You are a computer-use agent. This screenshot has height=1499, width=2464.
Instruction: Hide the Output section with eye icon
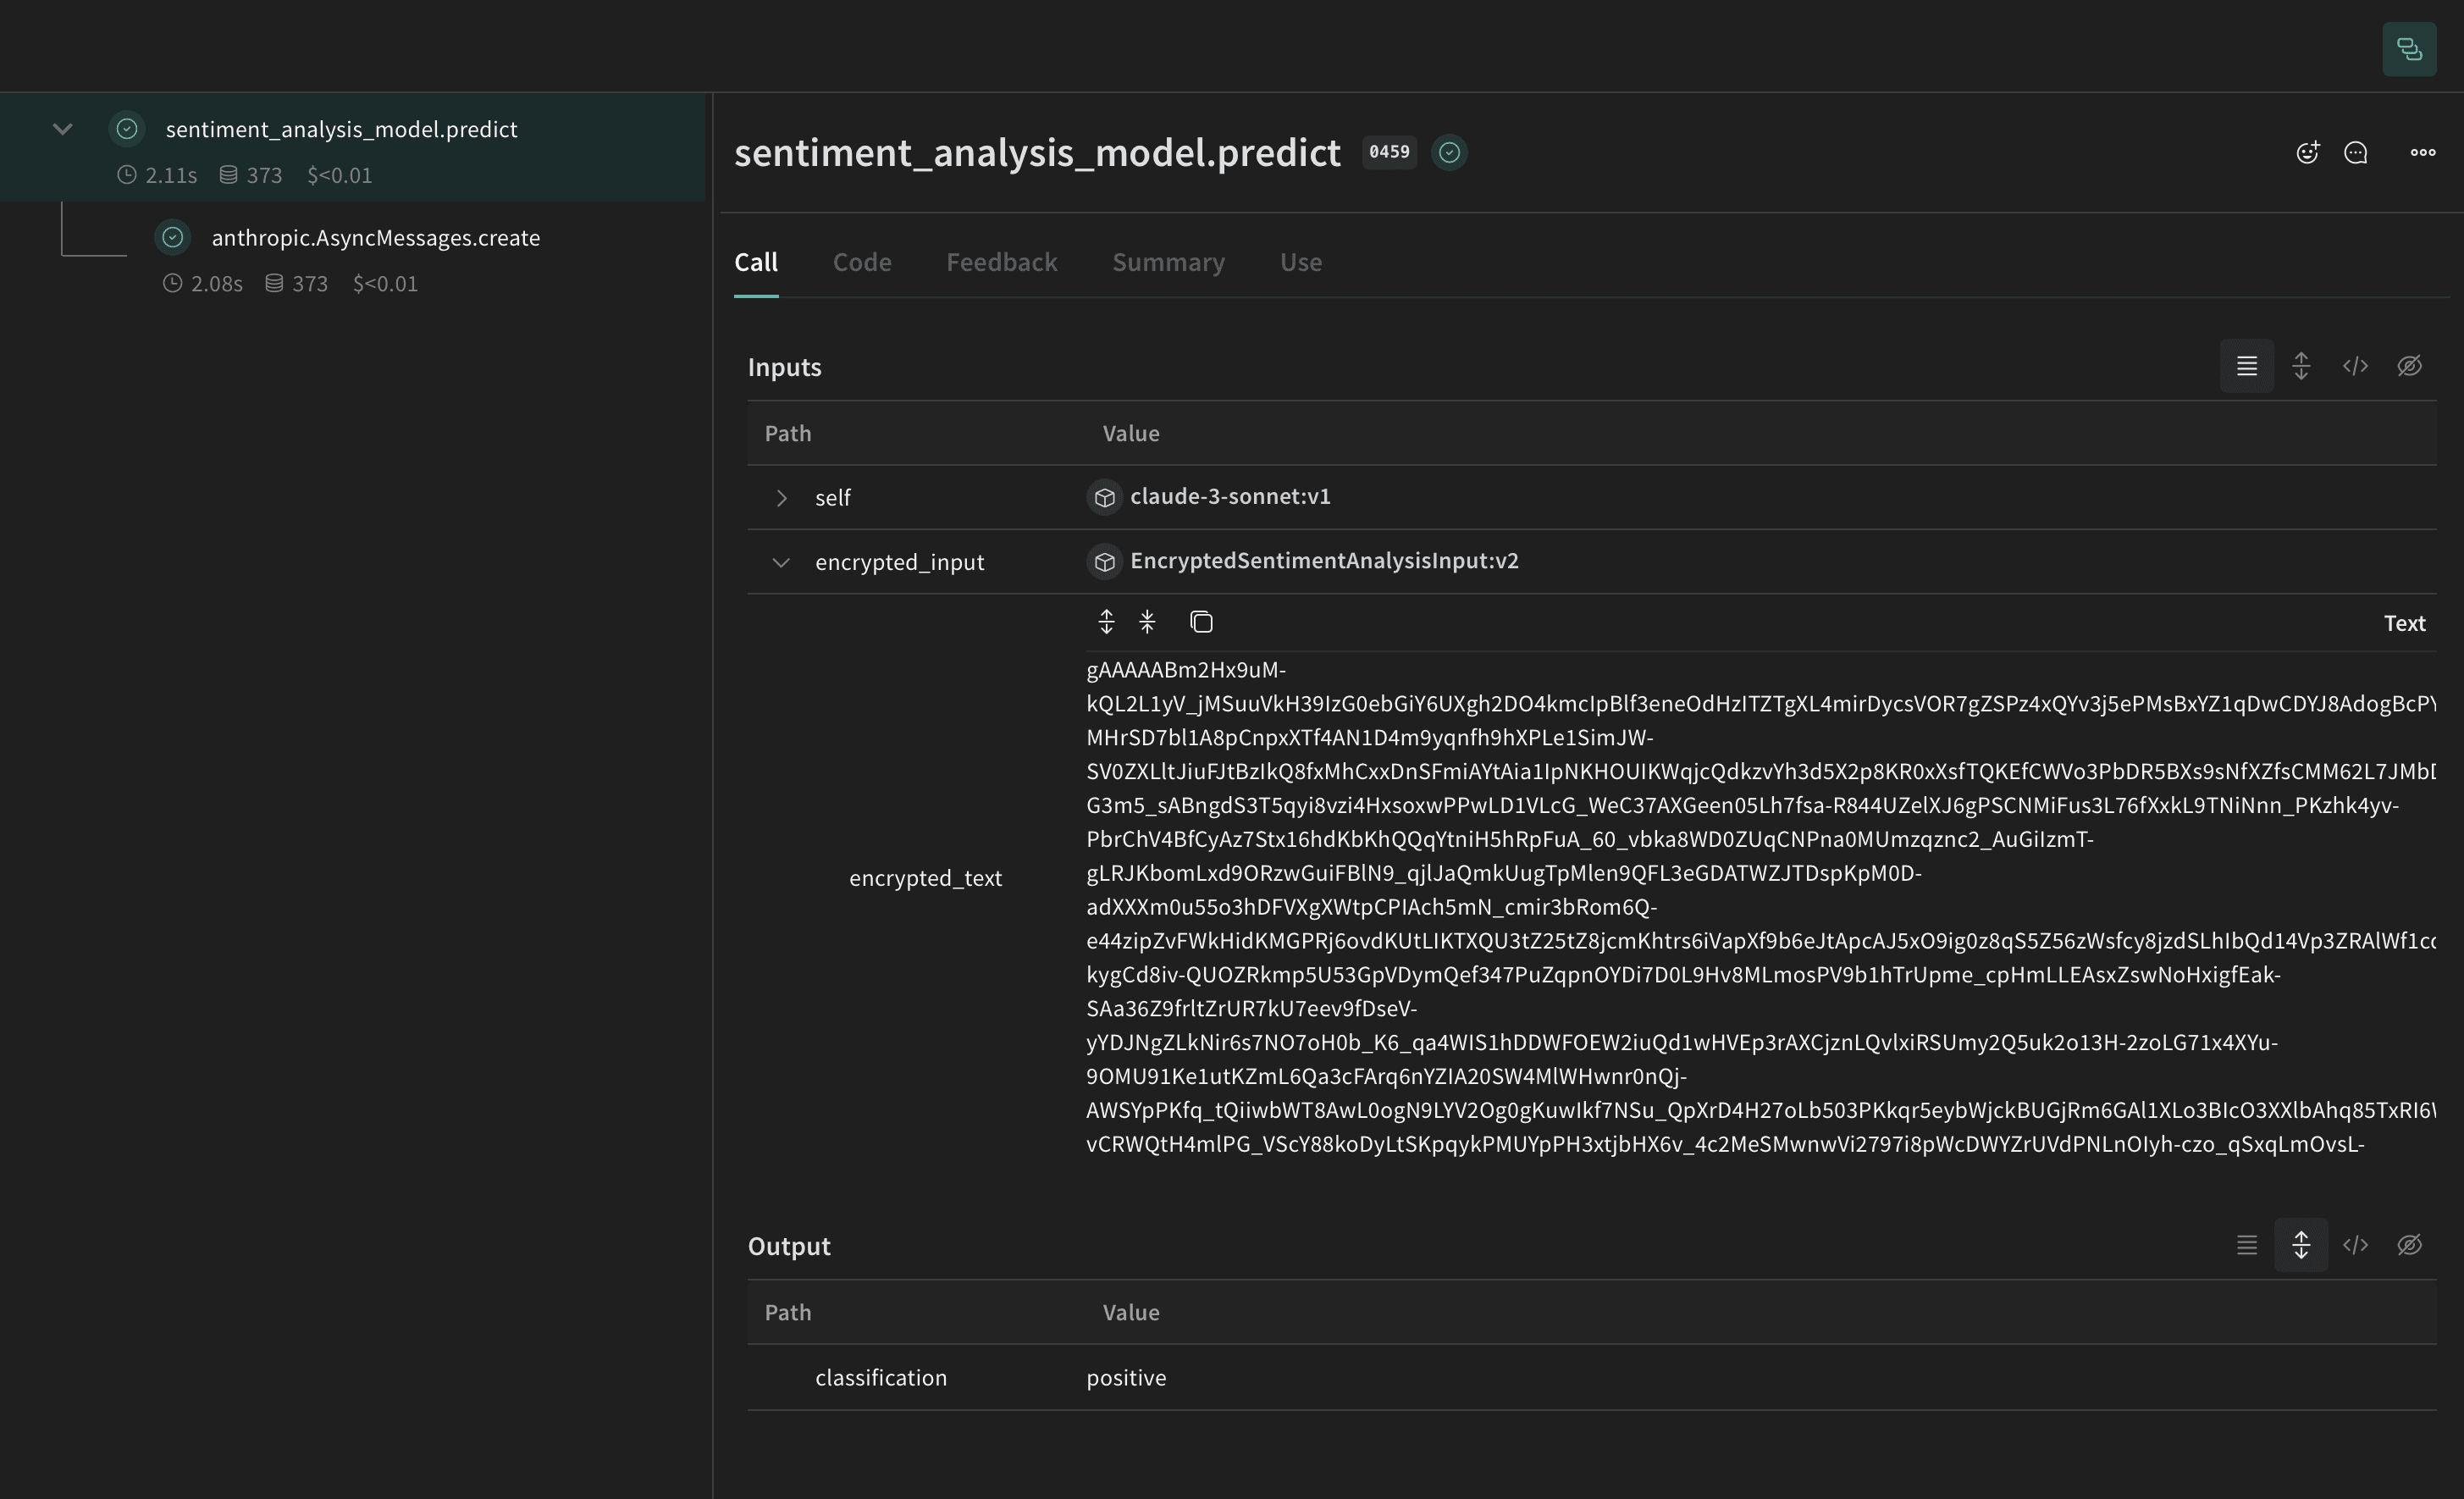coord(2409,1245)
